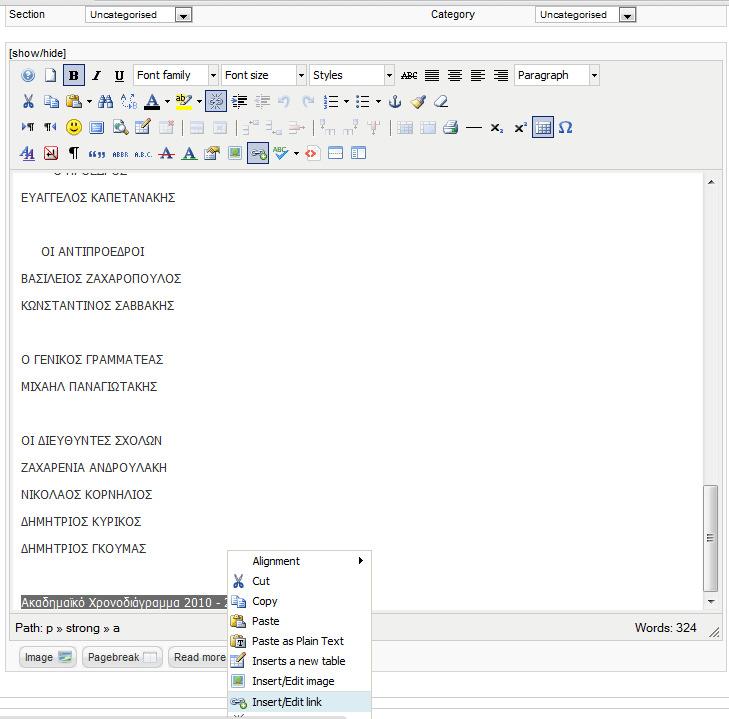Screen dimensions: 729x719
Task: Open the Category dropdown
Action: click(585, 15)
